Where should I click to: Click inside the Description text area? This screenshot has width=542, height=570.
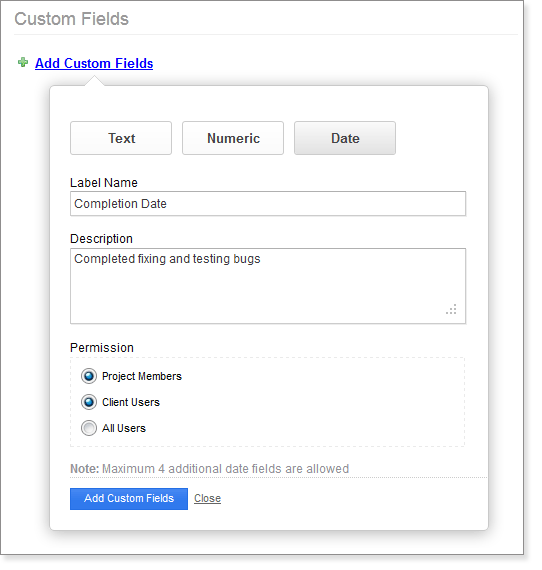[x=268, y=286]
